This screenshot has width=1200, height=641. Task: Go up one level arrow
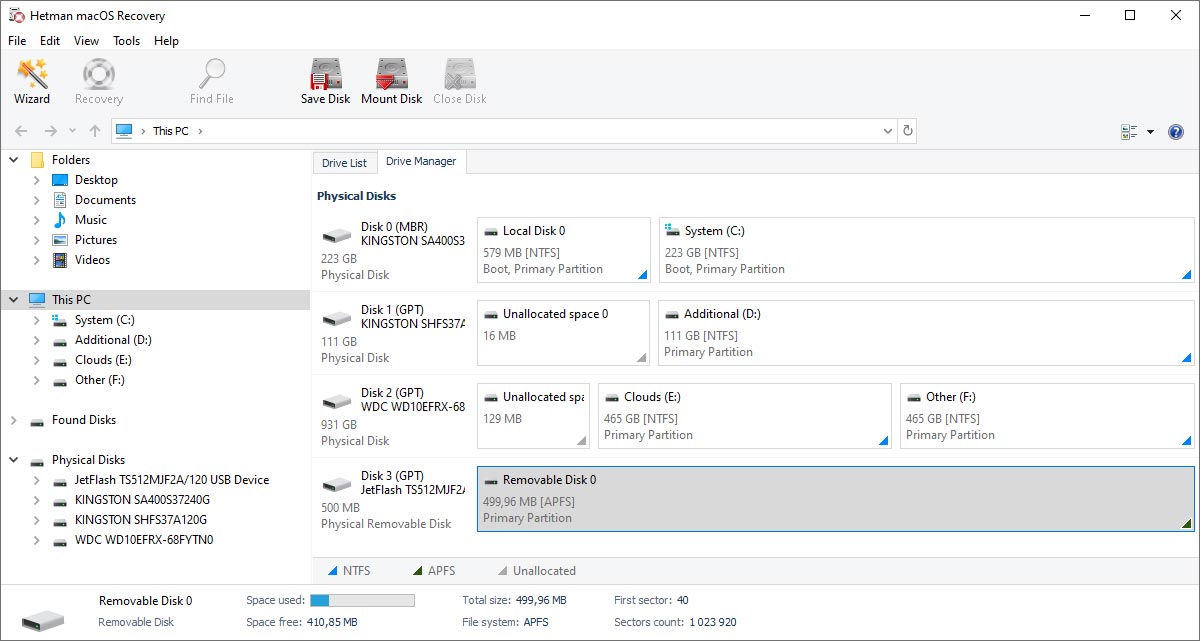point(95,131)
